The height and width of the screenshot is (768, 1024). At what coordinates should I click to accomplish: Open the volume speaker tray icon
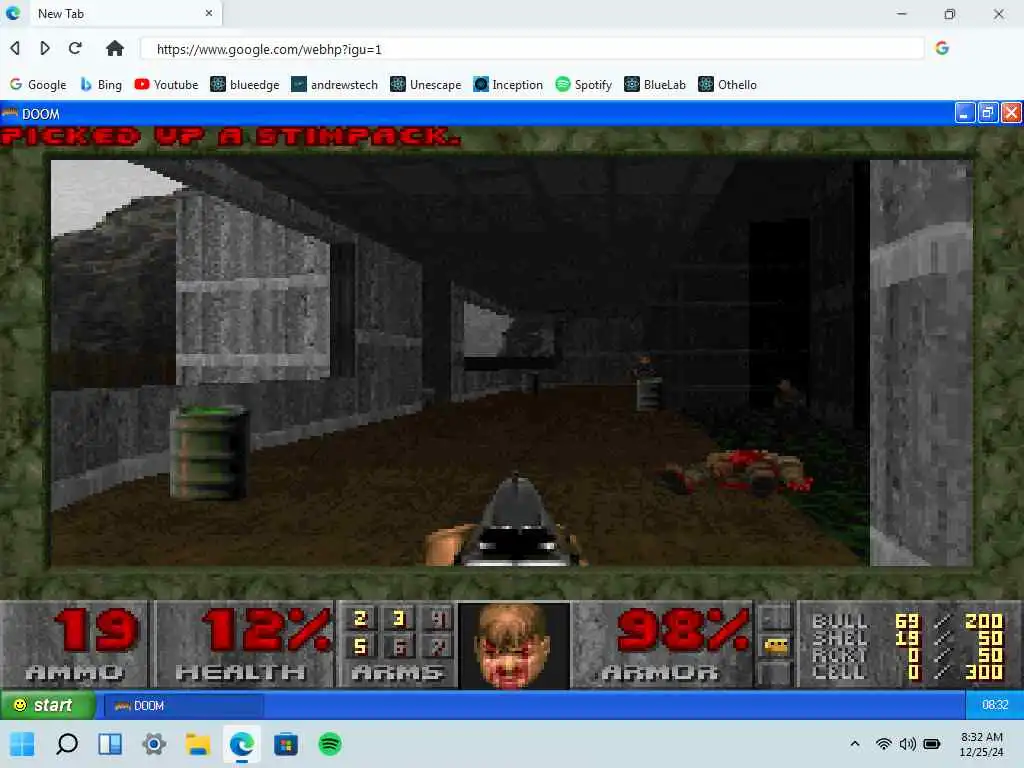click(x=908, y=744)
